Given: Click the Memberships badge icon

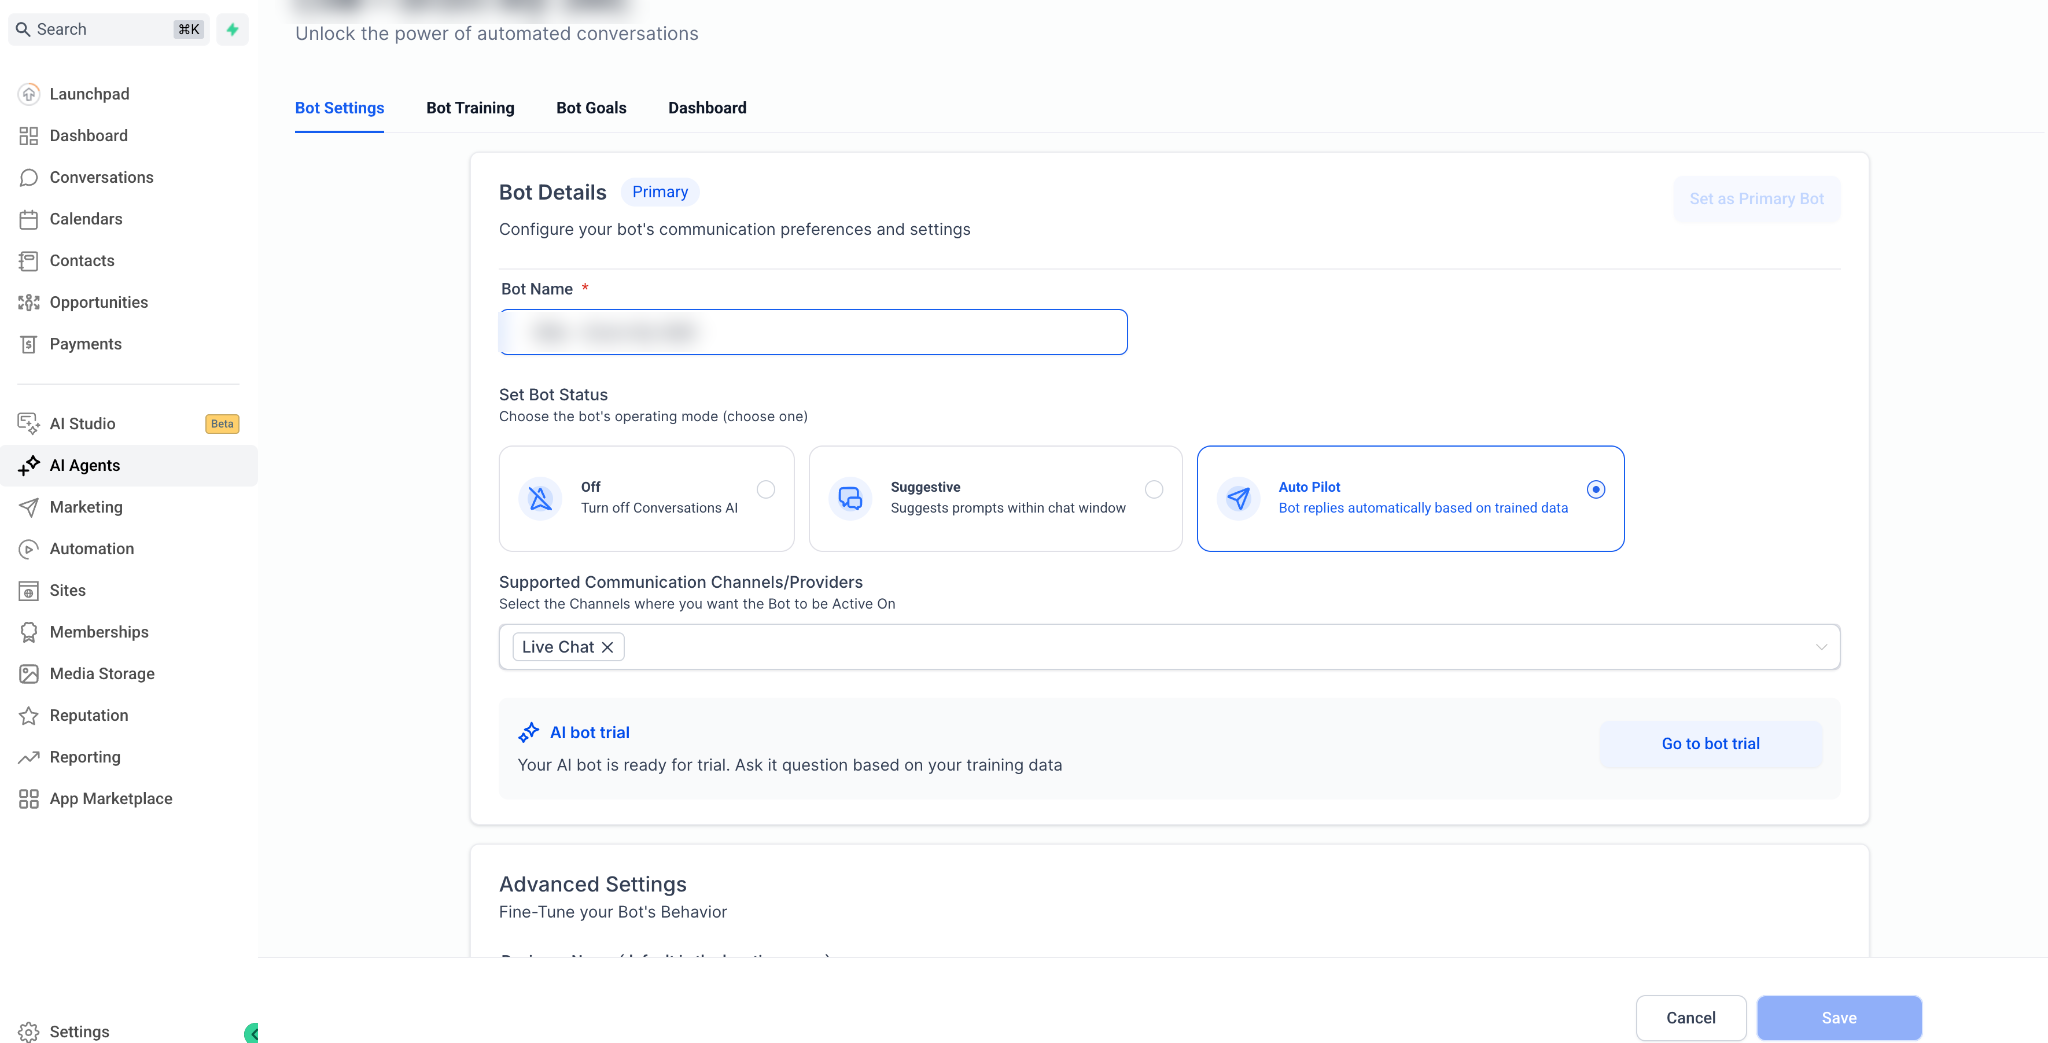Looking at the screenshot, I should click(29, 632).
